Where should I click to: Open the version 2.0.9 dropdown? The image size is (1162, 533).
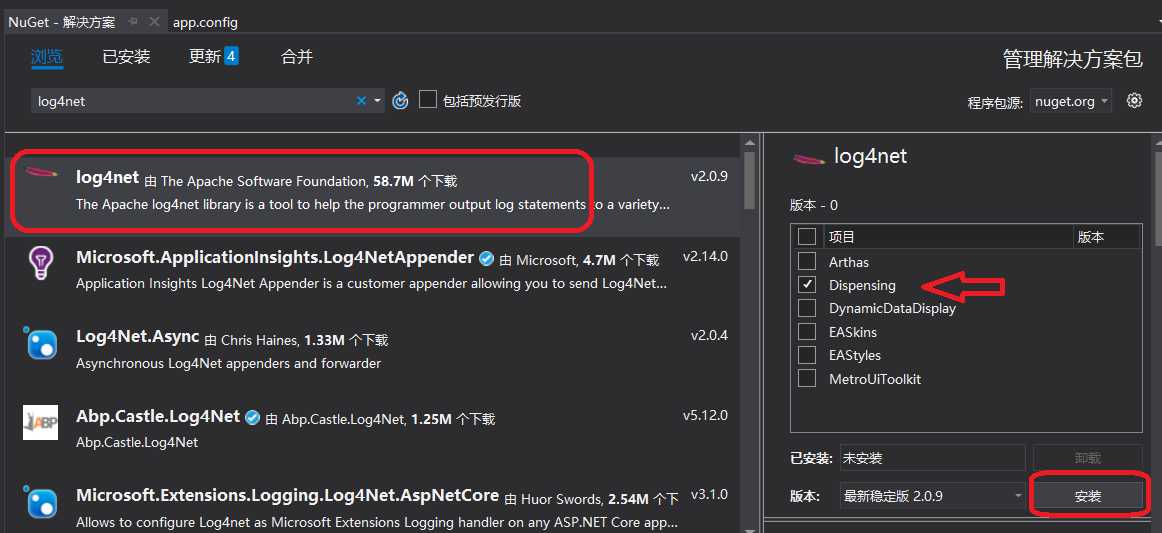[x=932, y=496]
